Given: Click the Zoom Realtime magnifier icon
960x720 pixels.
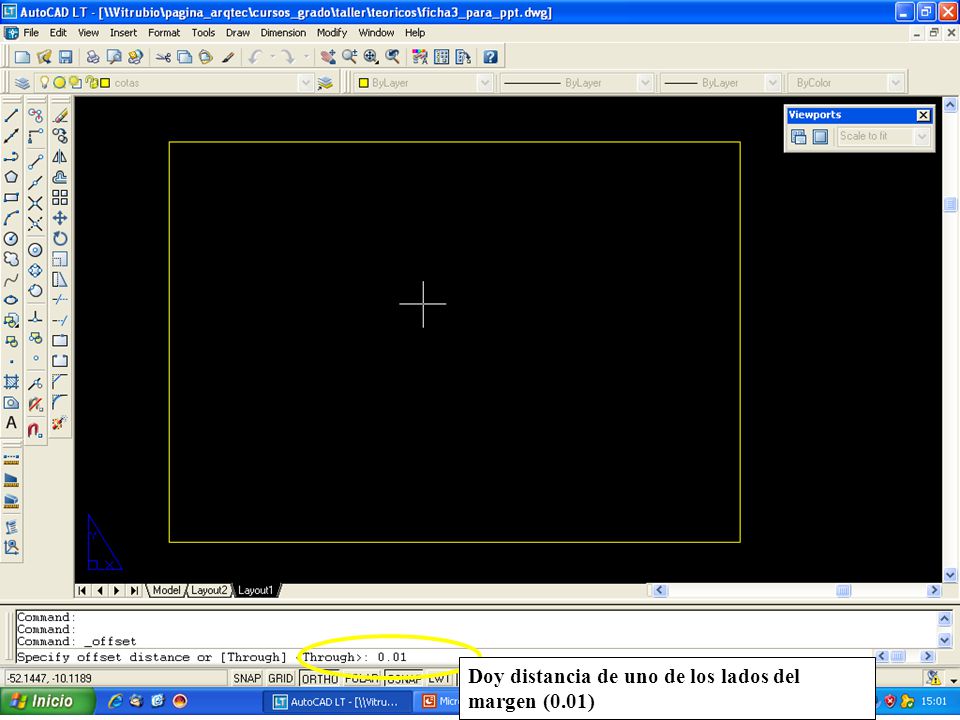Looking at the screenshot, I should tap(350, 57).
